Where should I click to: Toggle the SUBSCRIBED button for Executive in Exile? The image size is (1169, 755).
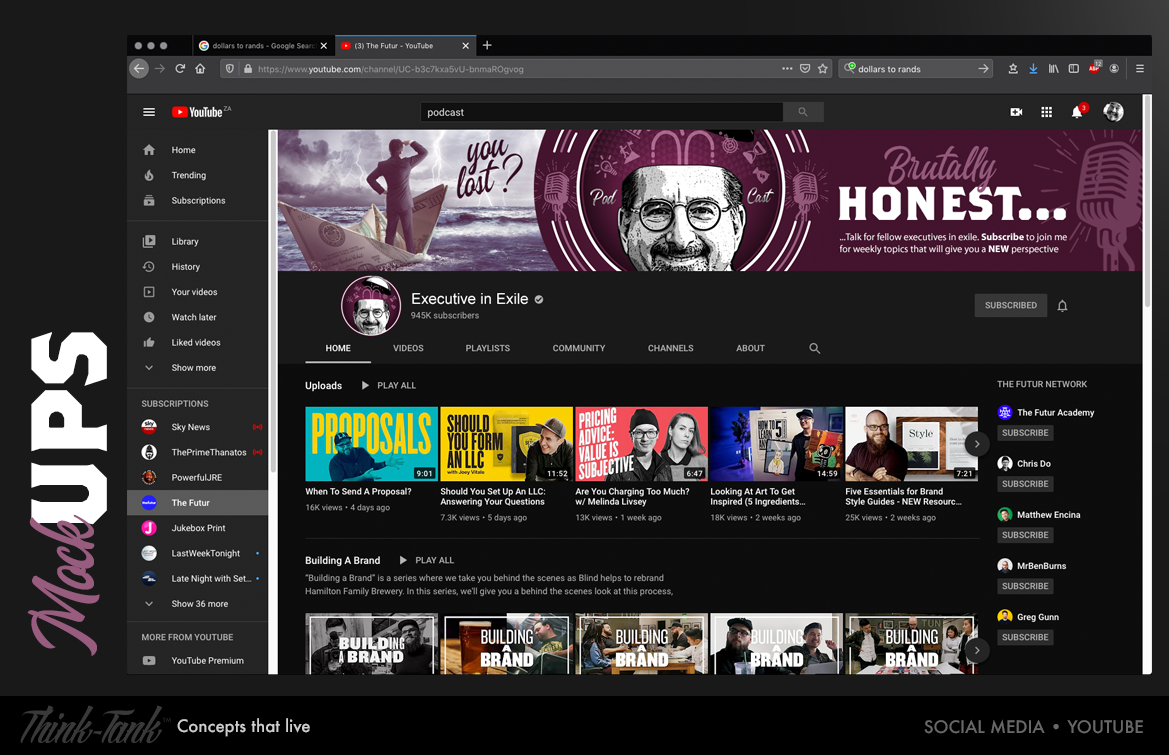(1010, 305)
